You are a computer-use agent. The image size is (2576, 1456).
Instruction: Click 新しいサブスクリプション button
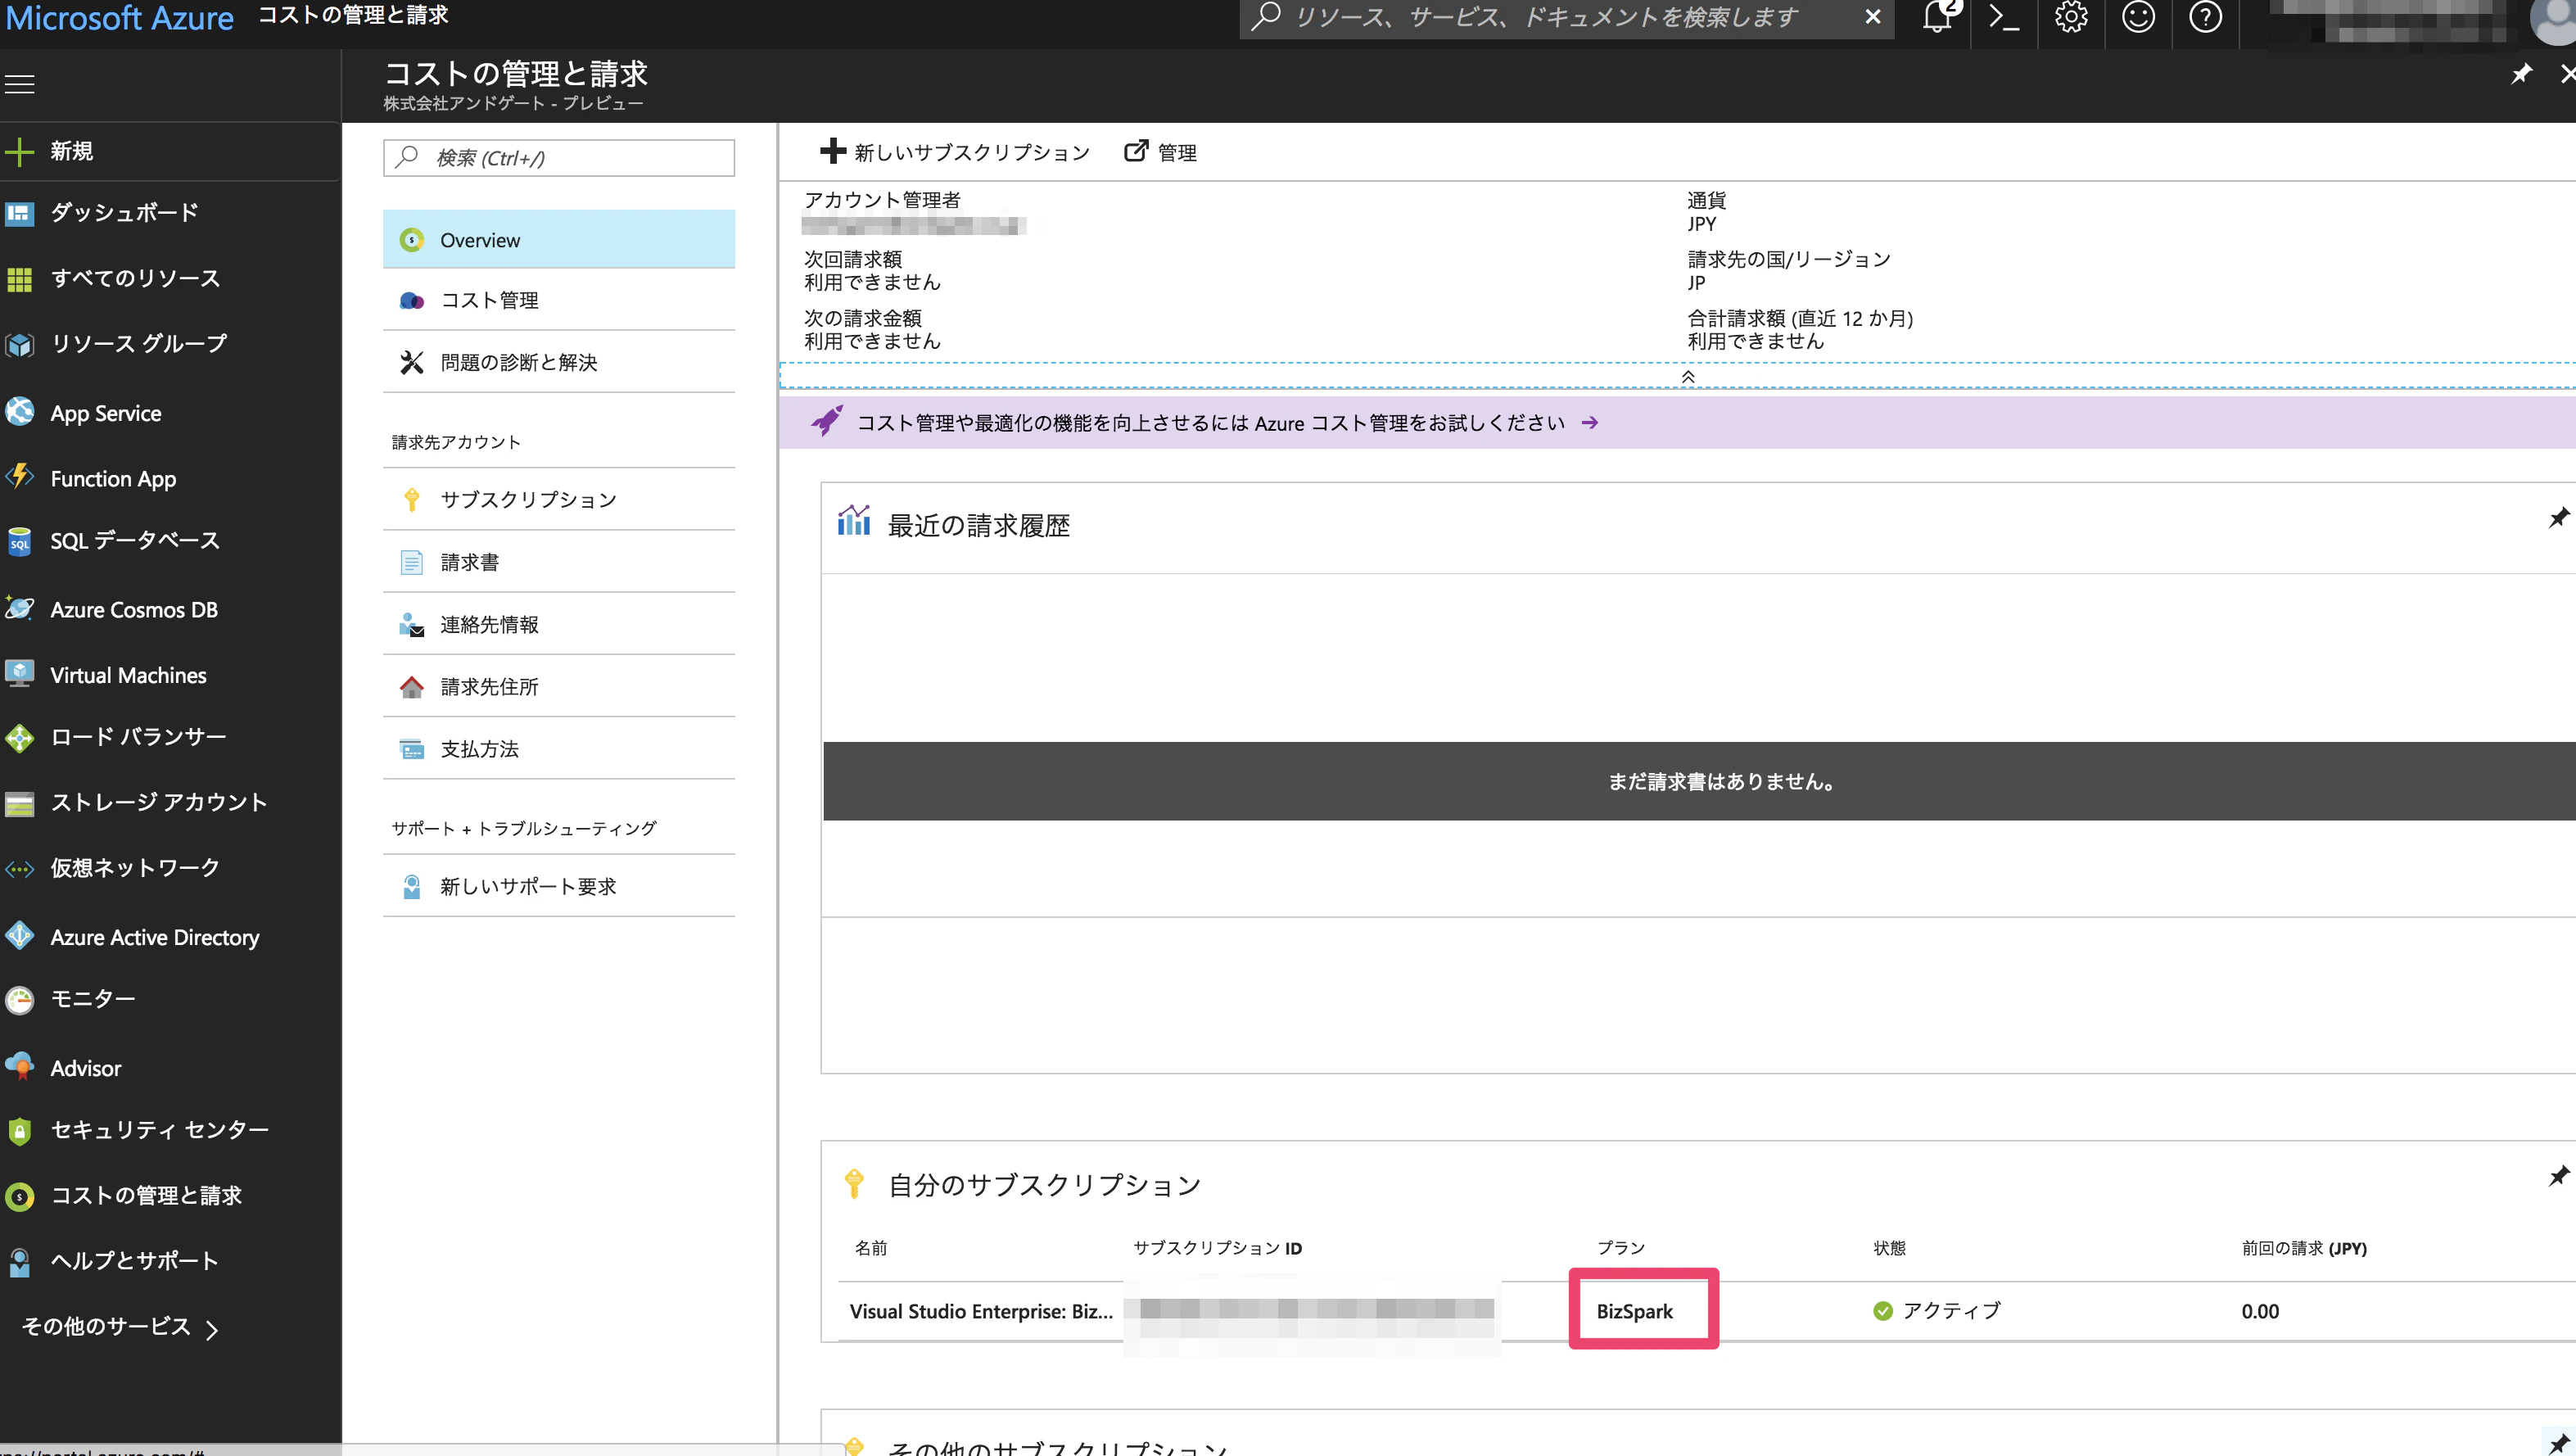pos(955,152)
